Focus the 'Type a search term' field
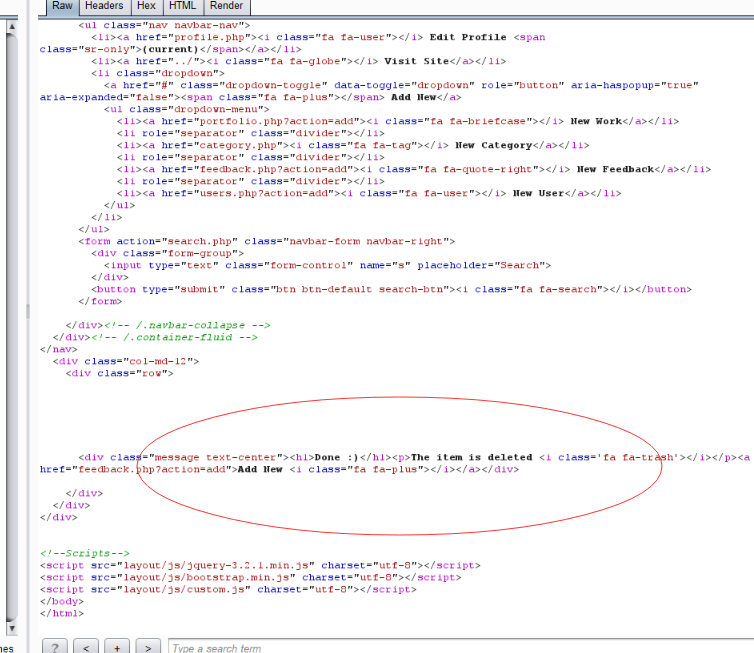 click(x=461, y=648)
